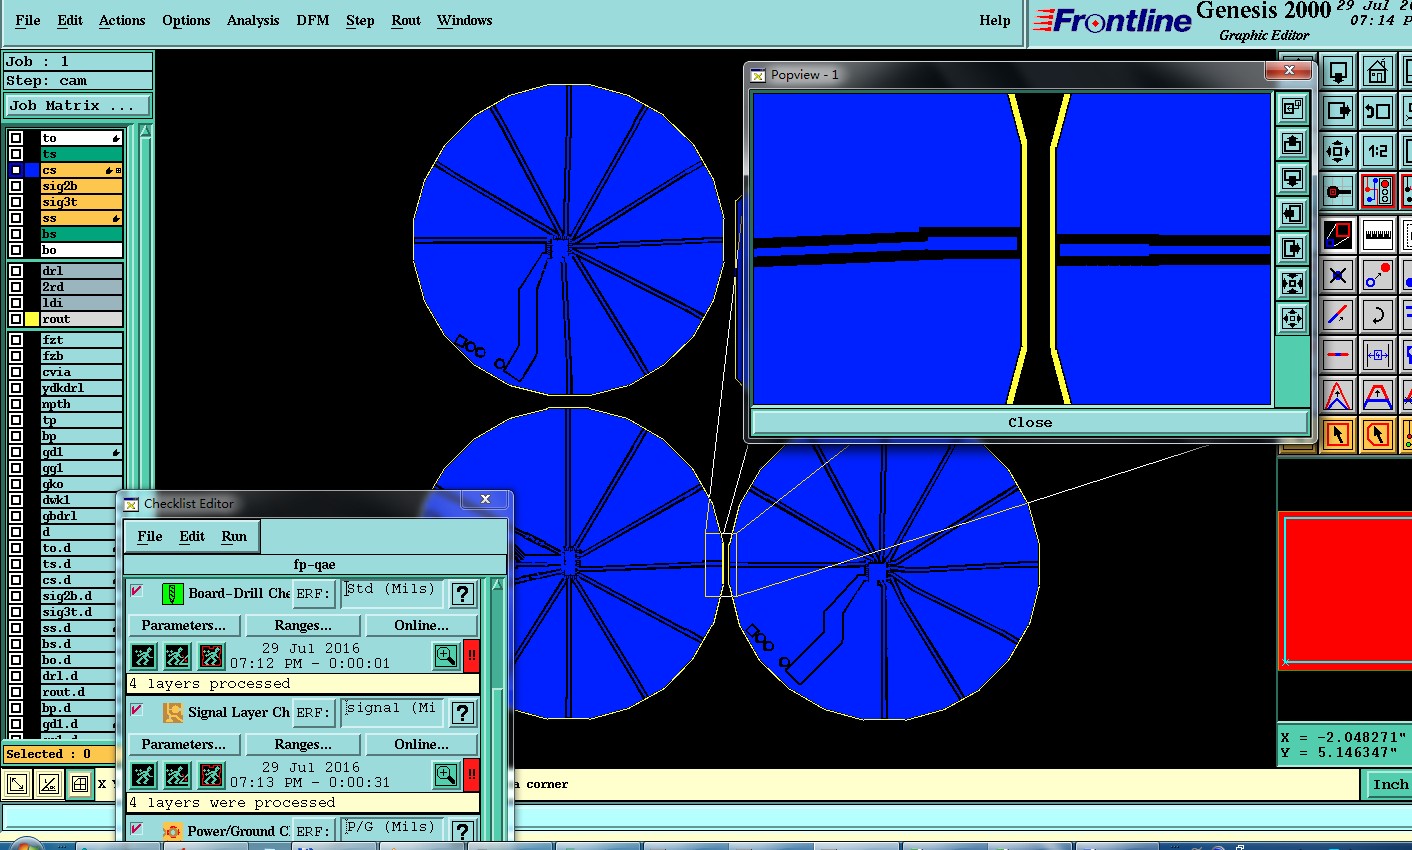This screenshot has height=850, width=1412.
Task: Click the Inch units button
Action: click(1390, 784)
